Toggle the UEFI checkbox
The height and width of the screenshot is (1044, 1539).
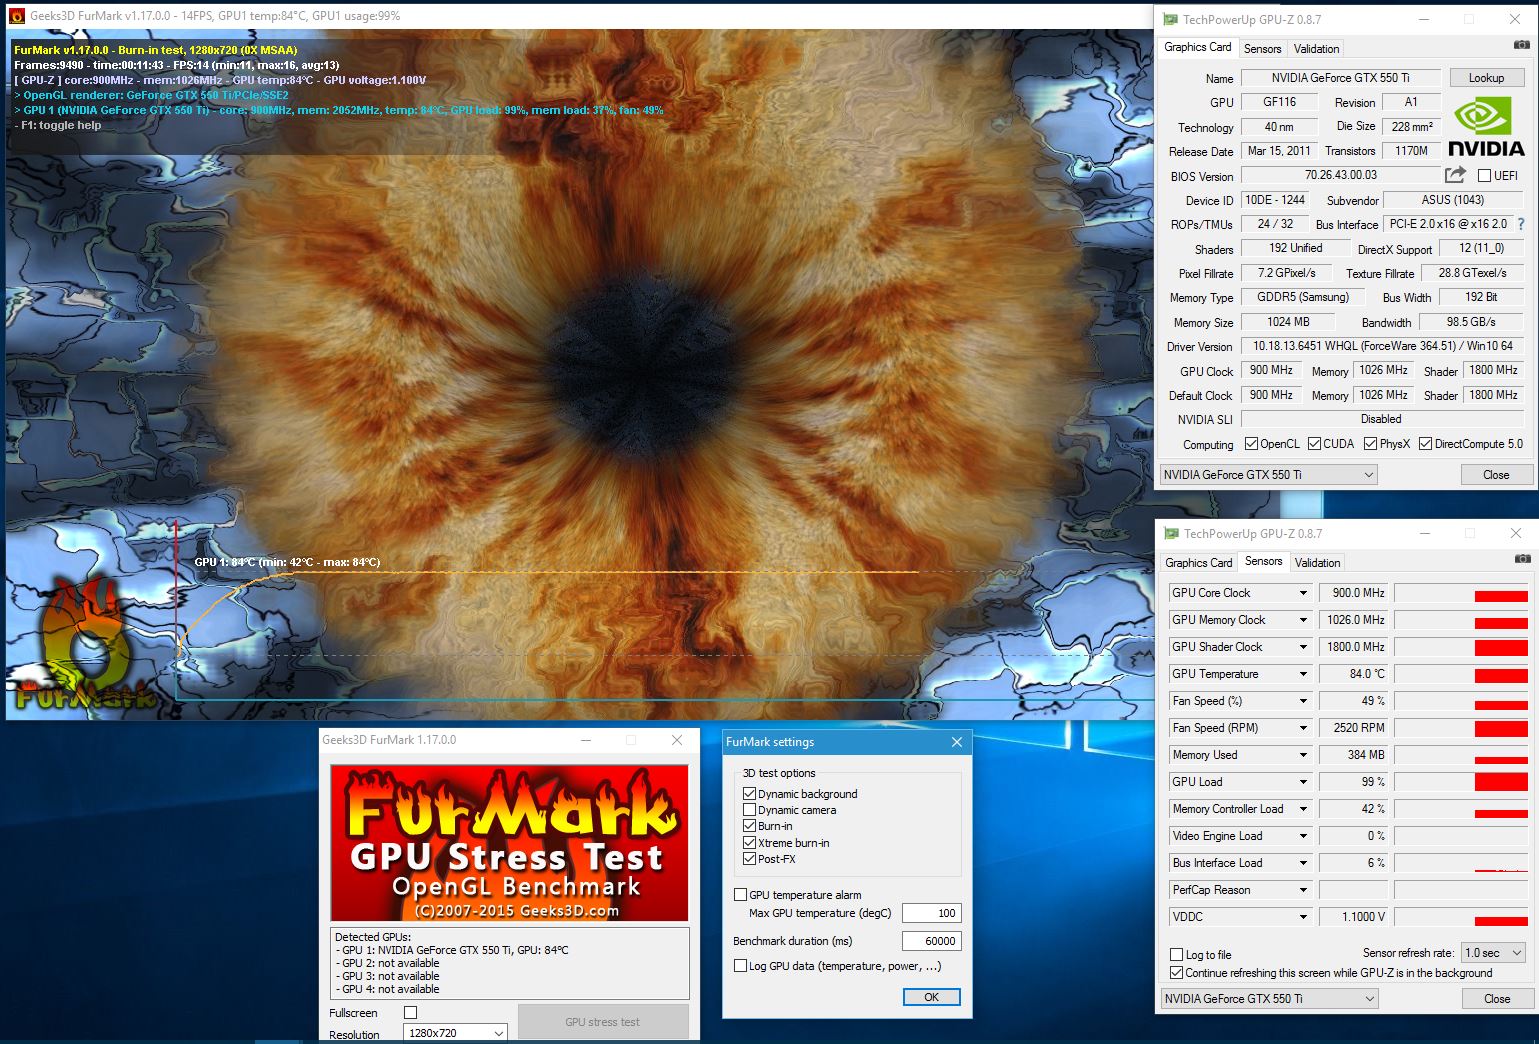pyautogui.click(x=1484, y=176)
